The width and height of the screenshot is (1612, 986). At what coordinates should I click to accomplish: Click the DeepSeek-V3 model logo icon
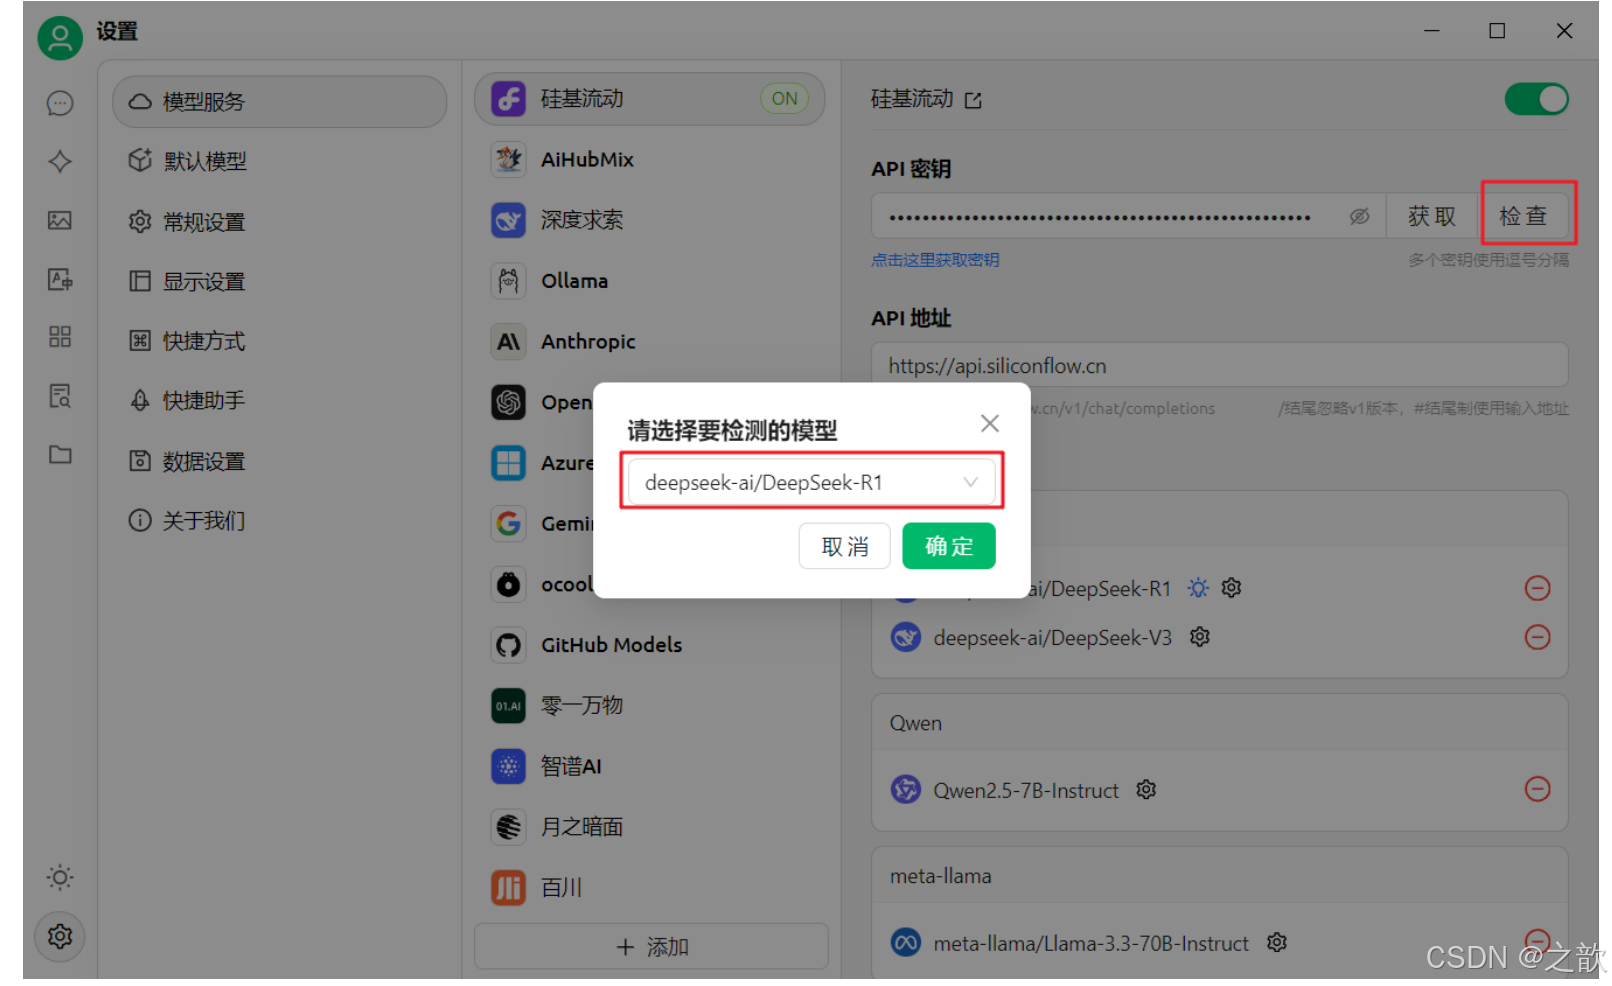pos(906,637)
